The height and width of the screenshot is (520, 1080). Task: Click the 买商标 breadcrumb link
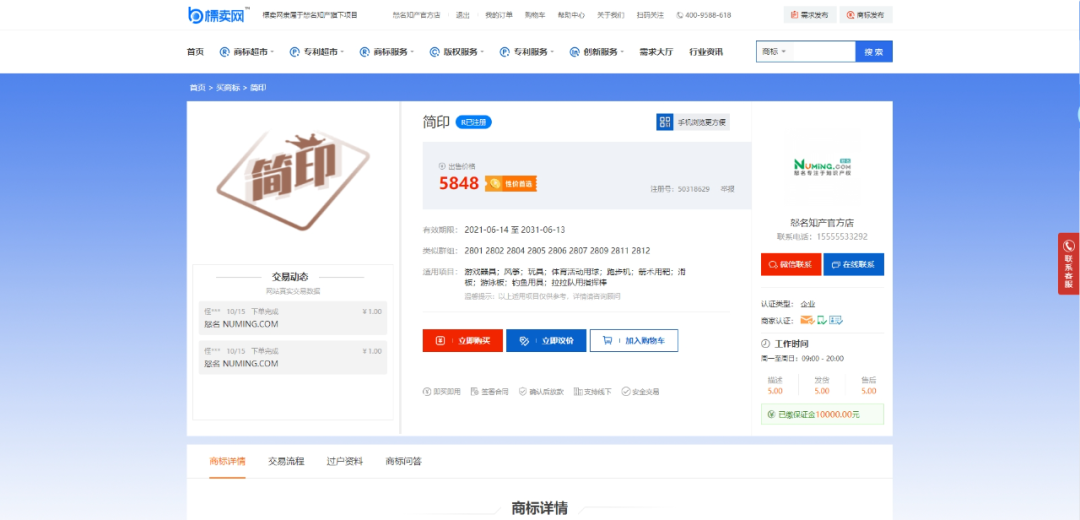[x=229, y=88]
